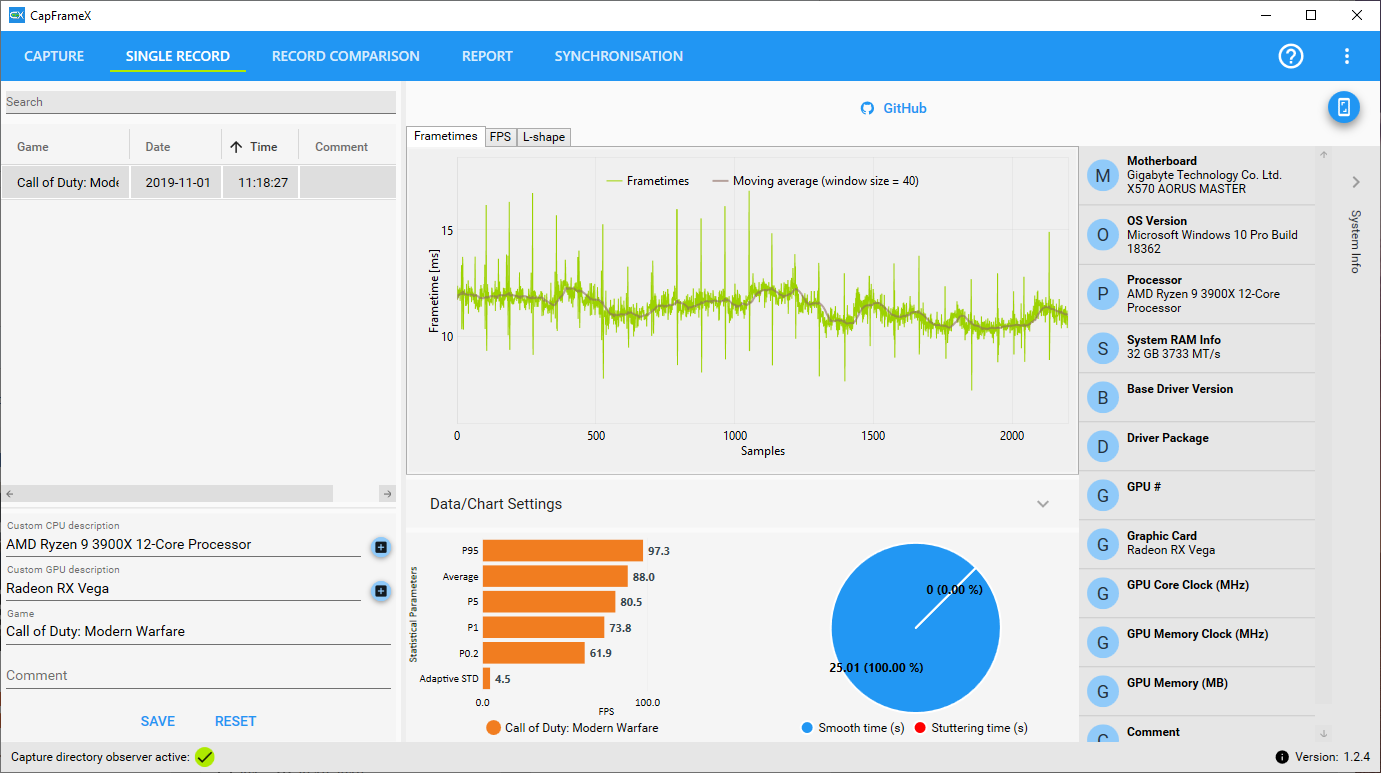Collapse the System Info side panel arrow
Screen dimensions: 1381x773
(x=1355, y=182)
